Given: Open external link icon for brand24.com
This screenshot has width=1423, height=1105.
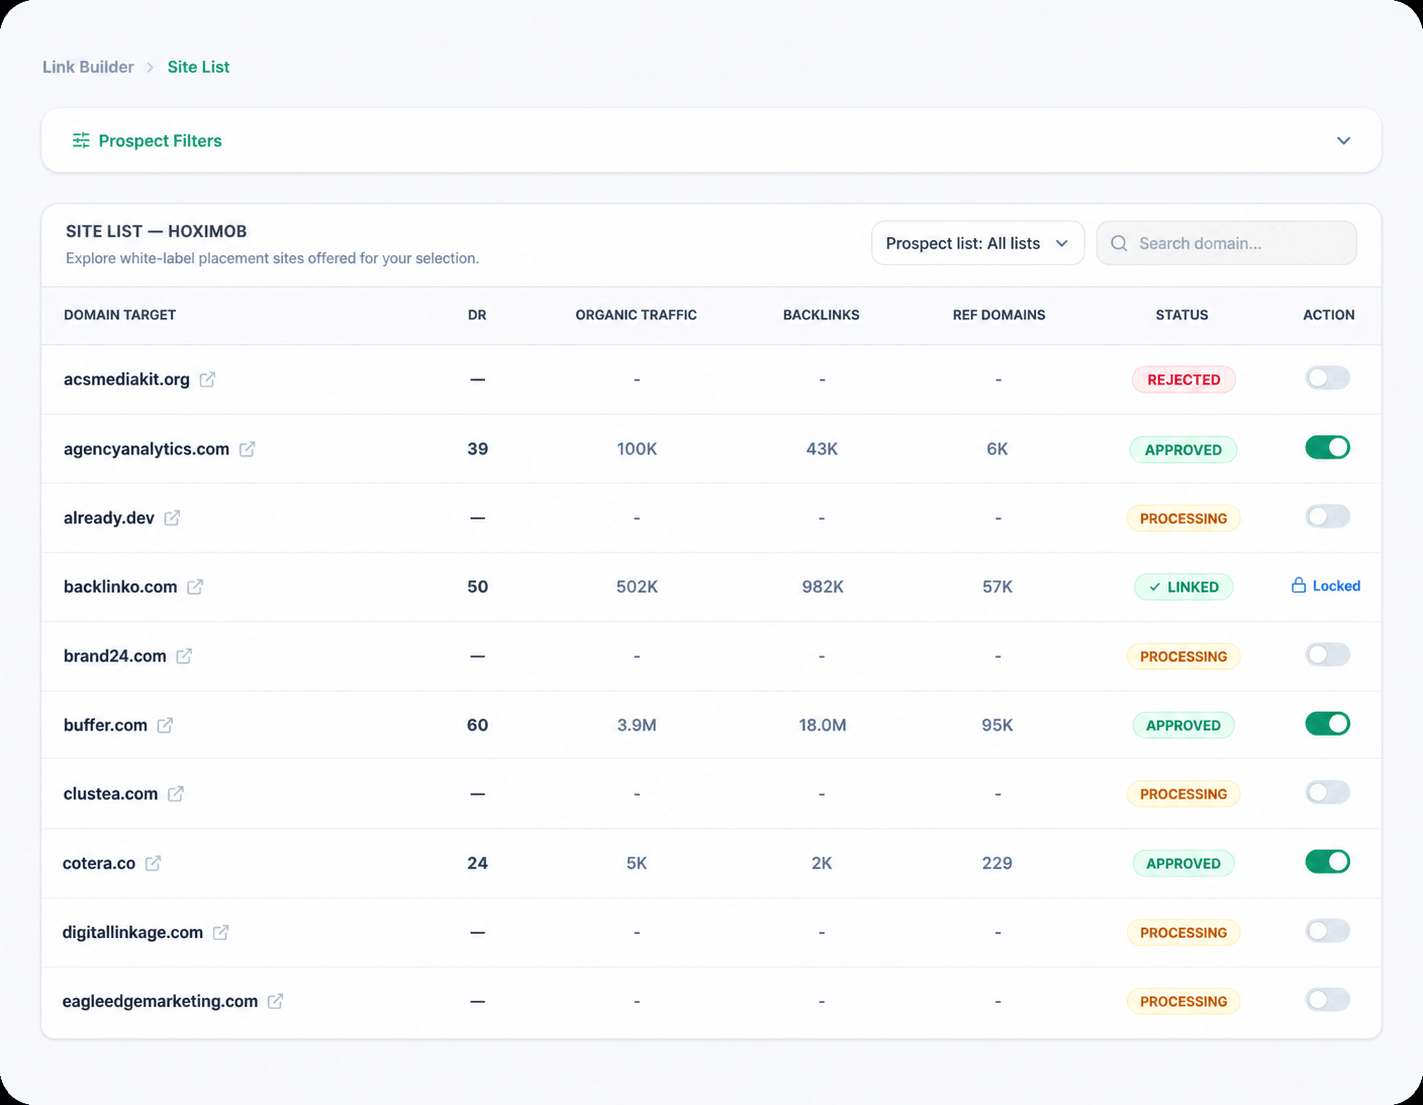Looking at the screenshot, I should click(184, 656).
